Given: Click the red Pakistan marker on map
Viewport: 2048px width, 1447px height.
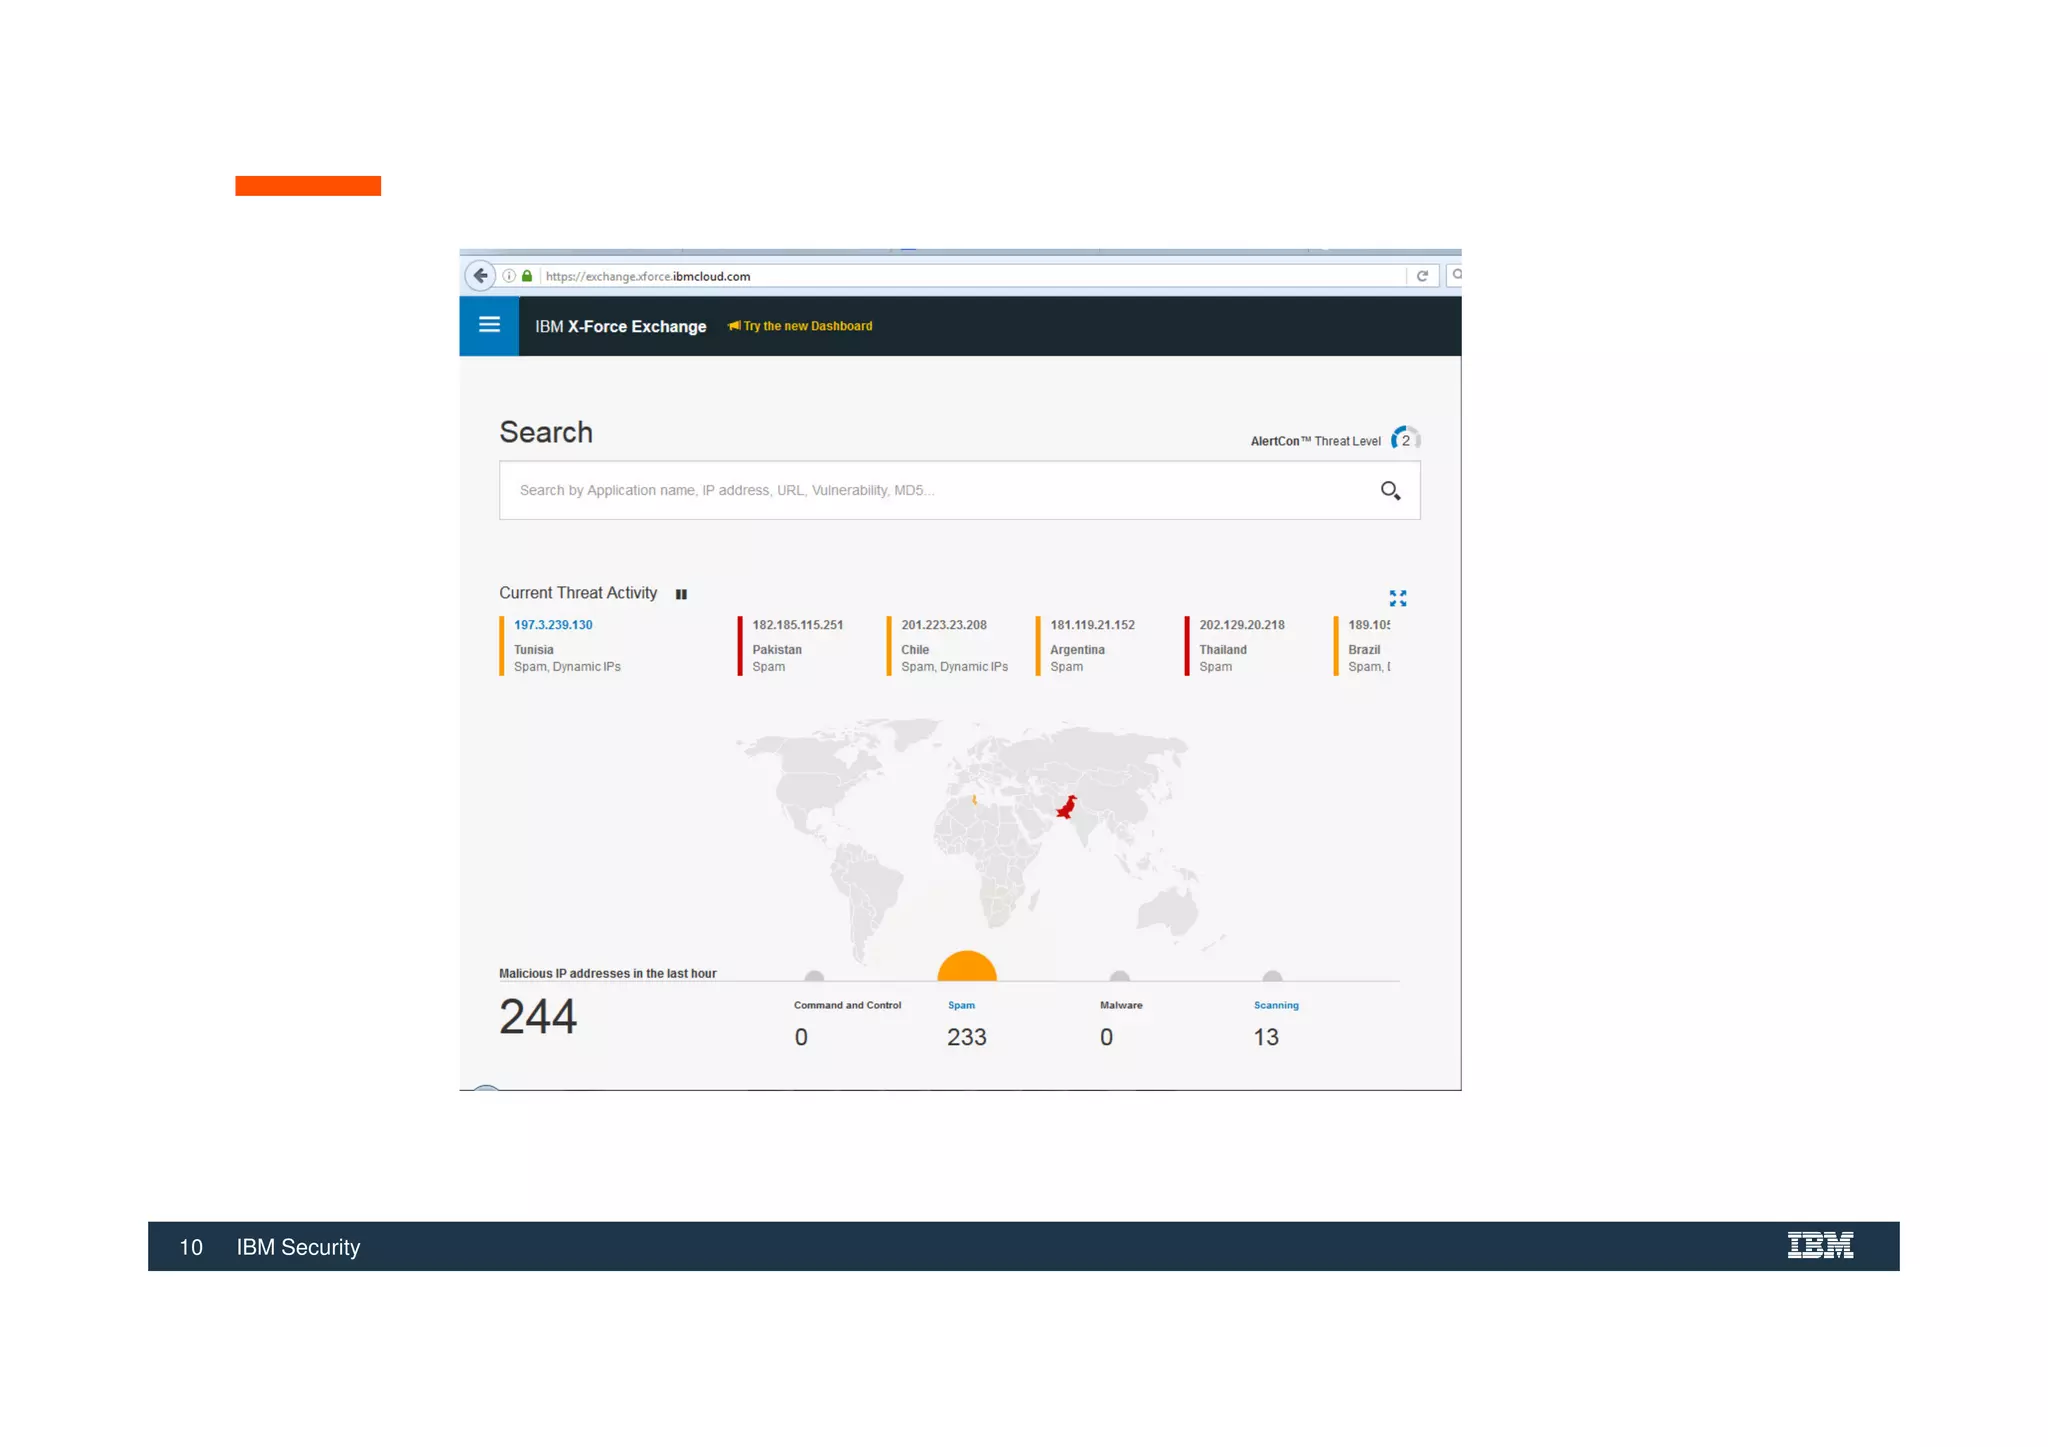Looking at the screenshot, I should (1067, 806).
